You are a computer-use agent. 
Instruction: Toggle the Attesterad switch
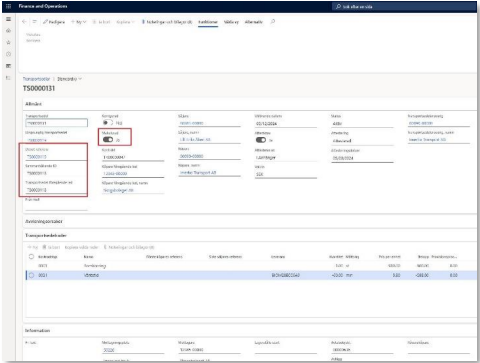(x=261, y=140)
